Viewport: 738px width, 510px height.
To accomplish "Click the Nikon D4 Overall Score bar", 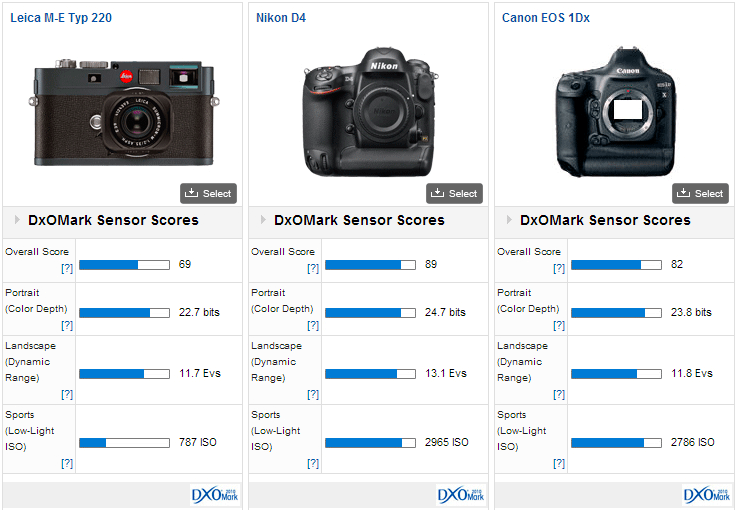I will 370,265.
